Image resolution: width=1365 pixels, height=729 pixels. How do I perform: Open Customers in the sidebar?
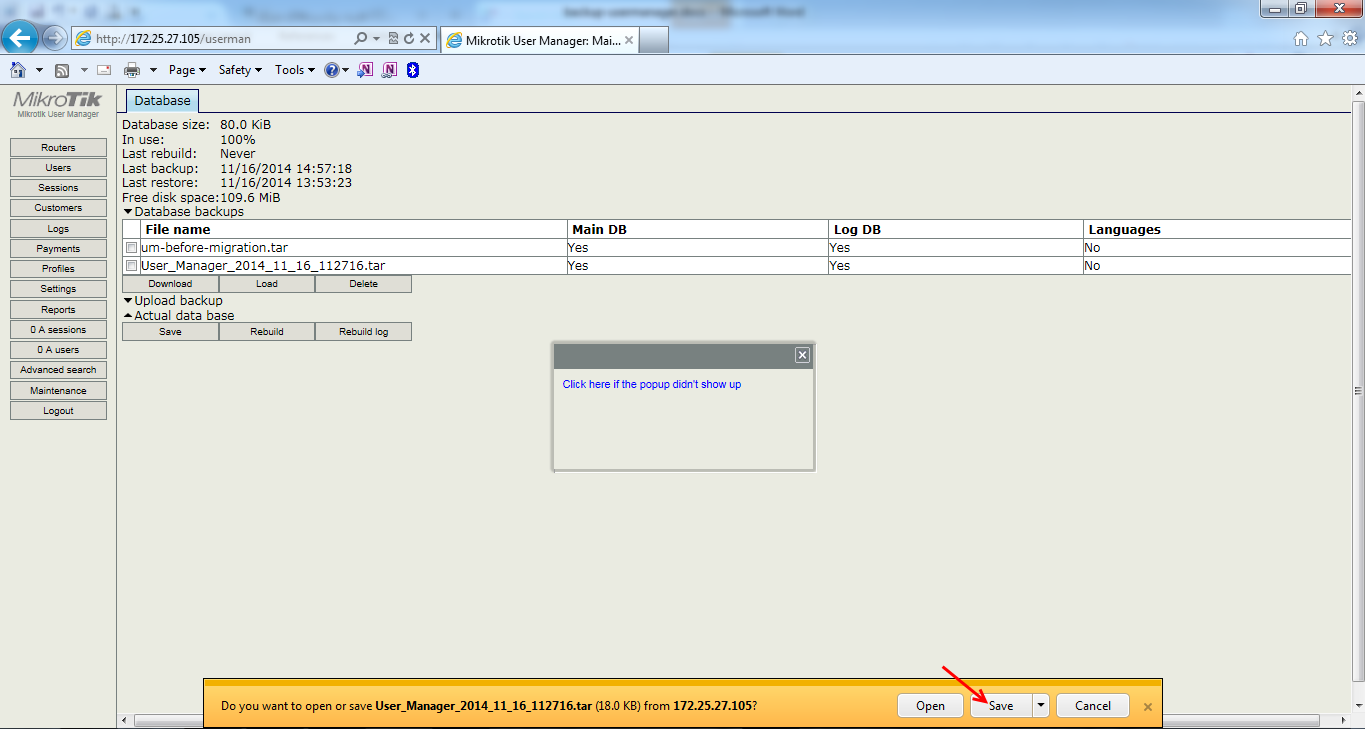(58, 208)
